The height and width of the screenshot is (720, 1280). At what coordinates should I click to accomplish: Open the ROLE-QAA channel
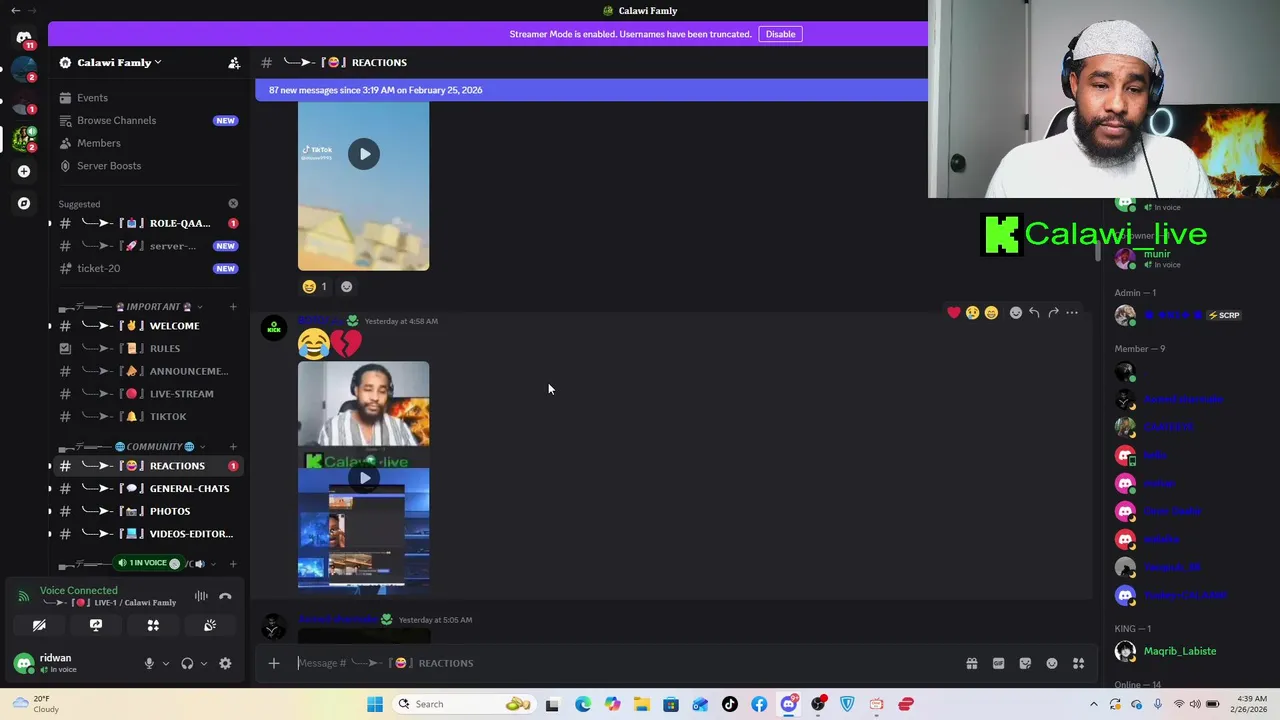150,223
